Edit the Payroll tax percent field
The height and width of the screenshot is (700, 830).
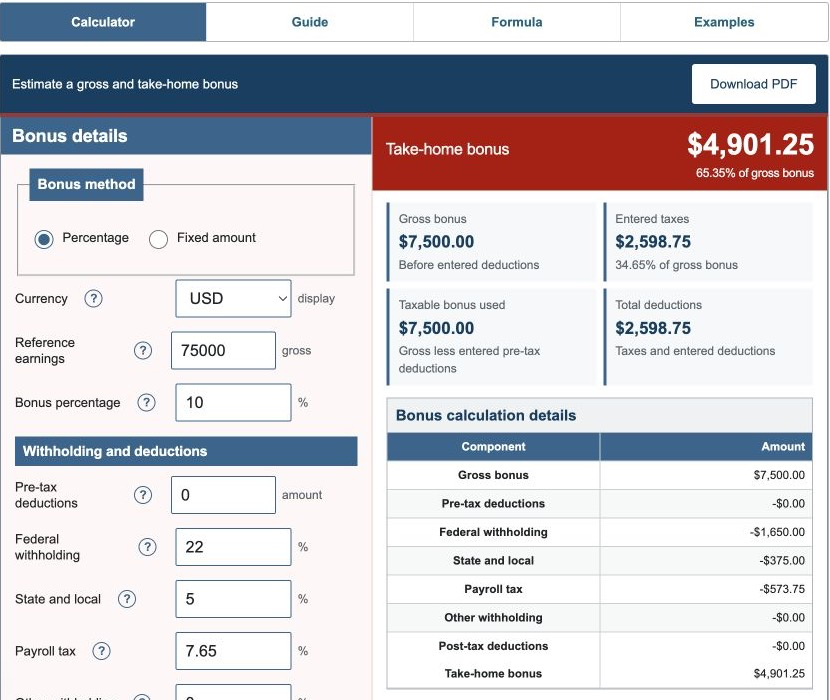coord(233,651)
